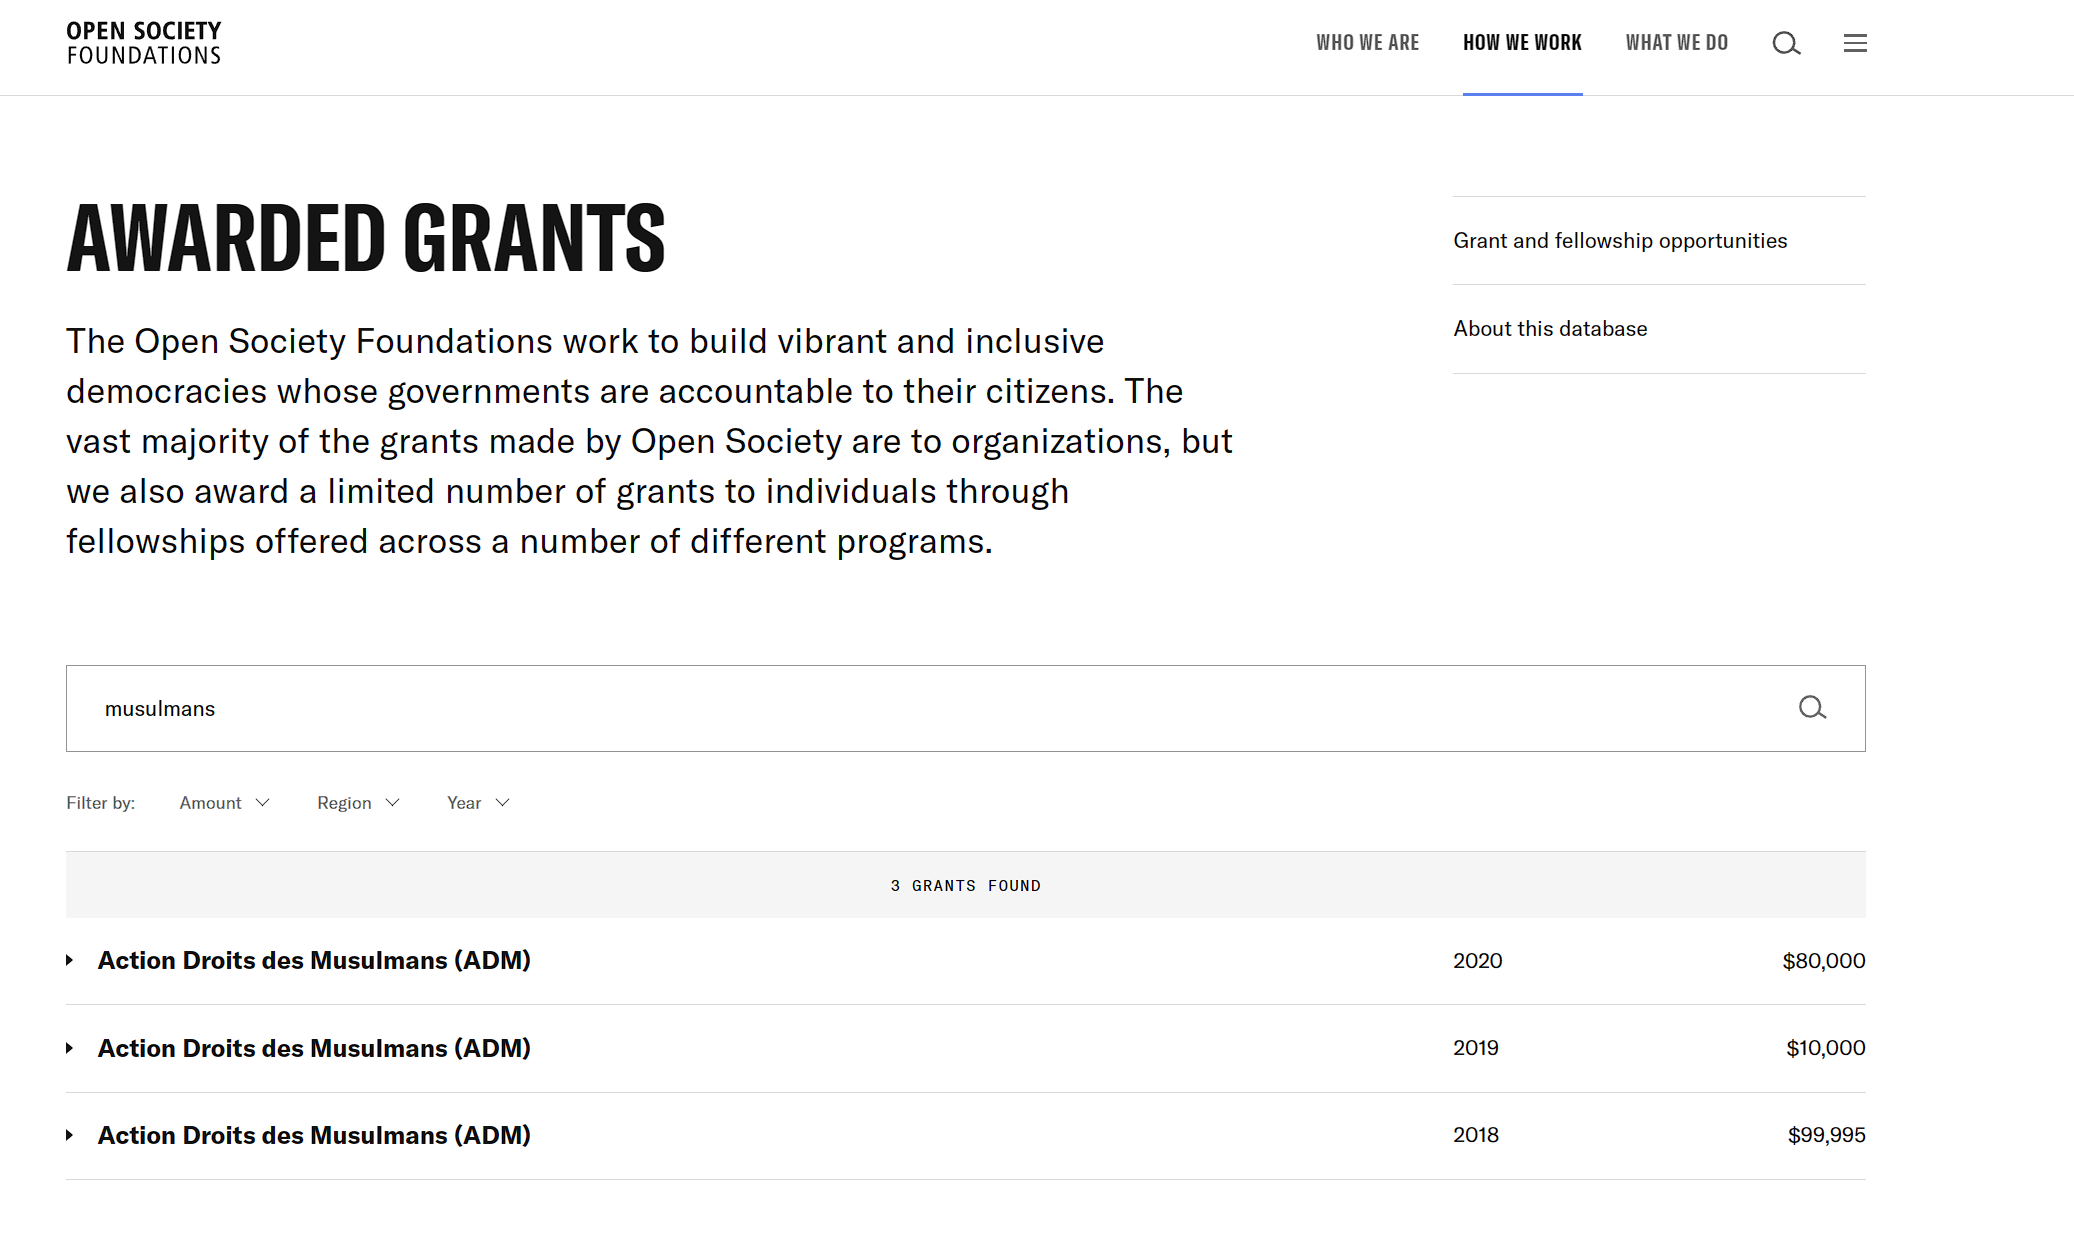The image size is (2074, 1244).
Task: Expand the 2020 ADM grant row
Action: click(x=70, y=960)
